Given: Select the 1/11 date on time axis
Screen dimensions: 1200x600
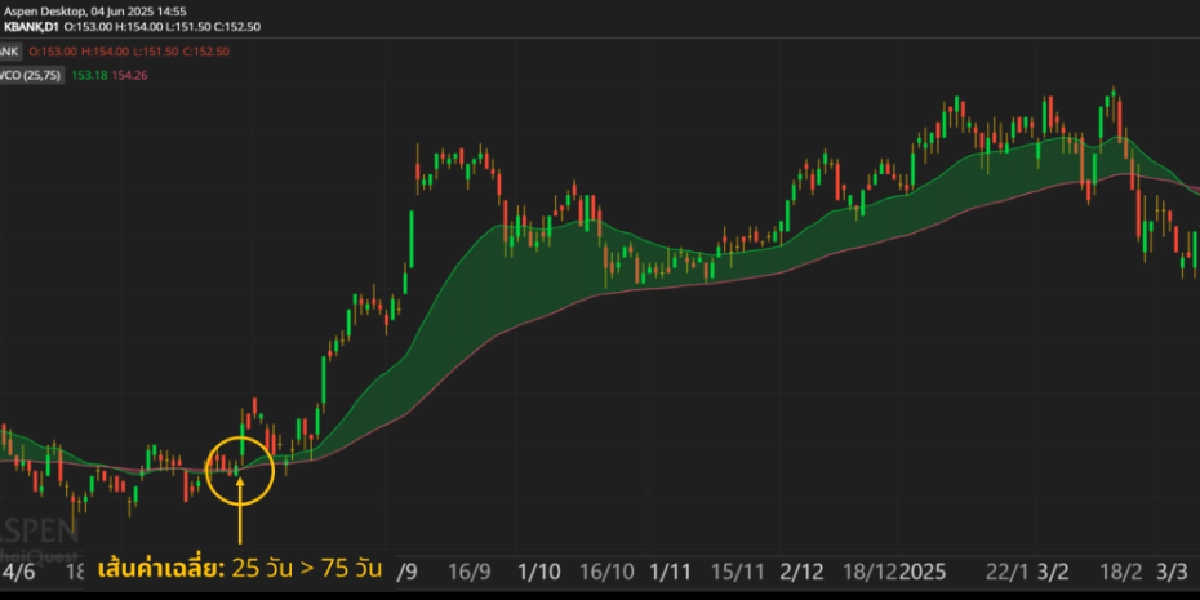Looking at the screenshot, I should tap(670, 572).
